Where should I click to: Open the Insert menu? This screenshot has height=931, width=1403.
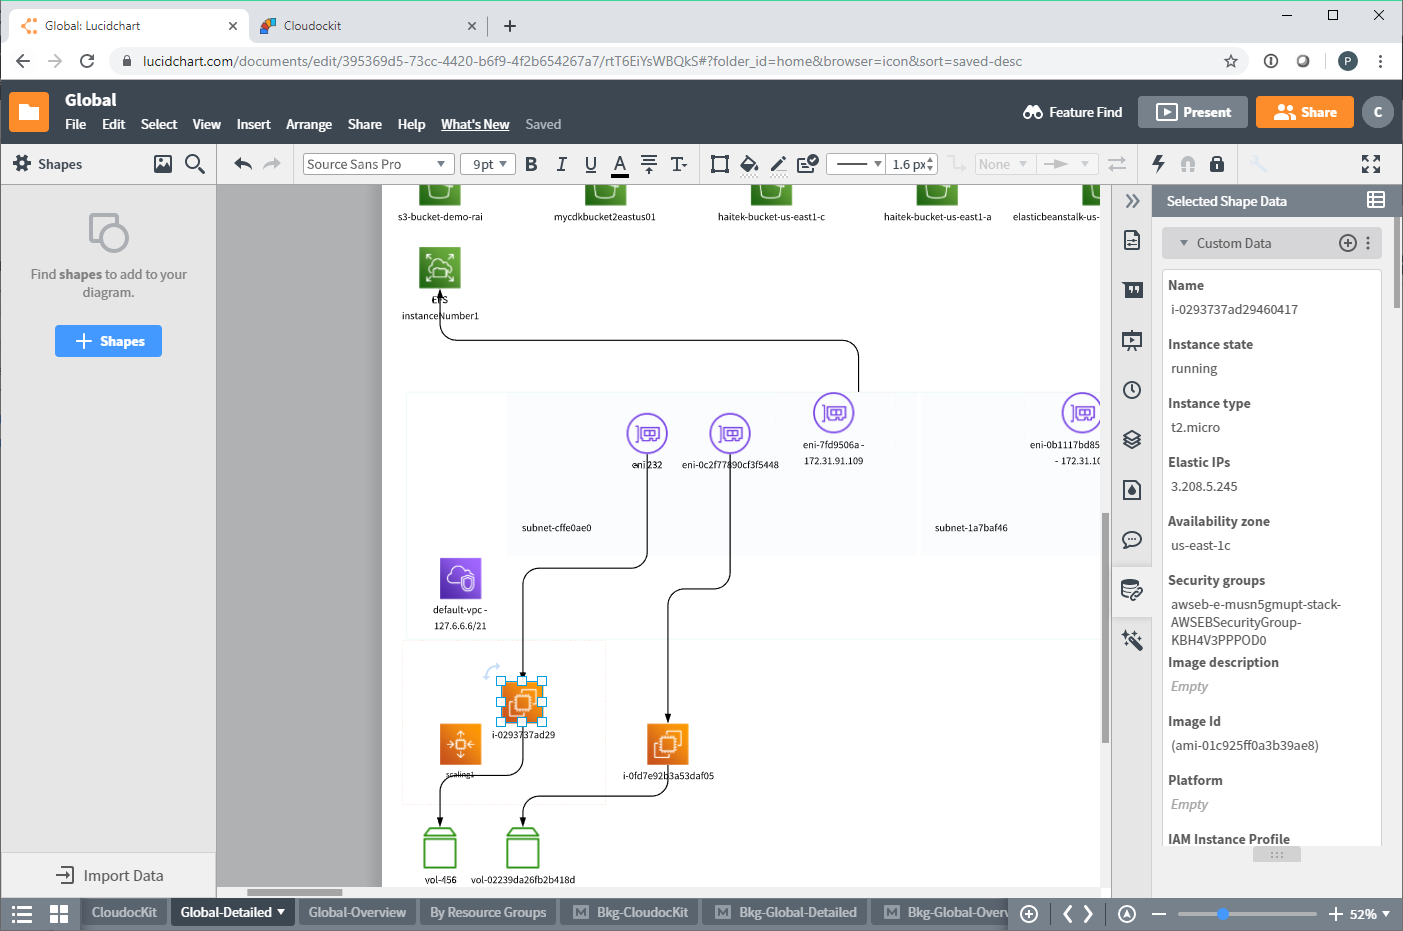(x=253, y=124)
